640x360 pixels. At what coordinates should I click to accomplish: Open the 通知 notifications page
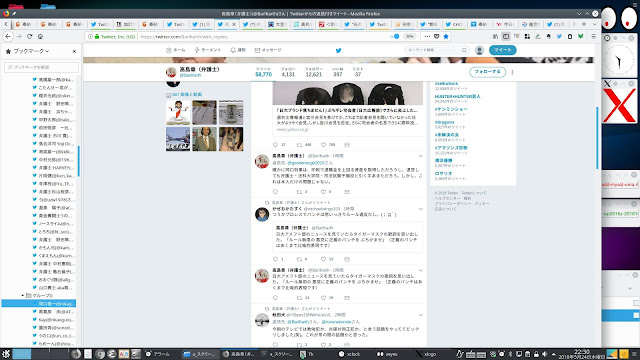[x=238, y=50]
